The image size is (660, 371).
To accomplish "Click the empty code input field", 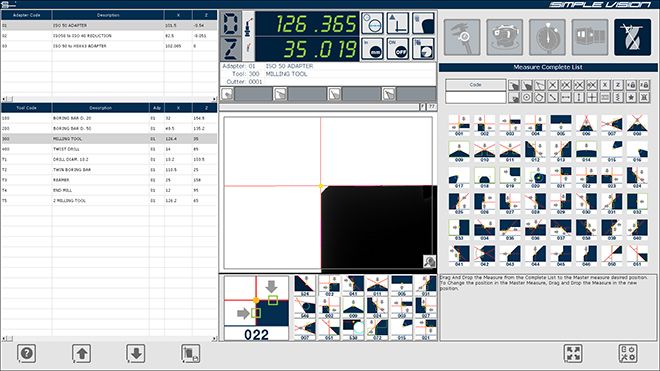I will click(x=476, y=97).
